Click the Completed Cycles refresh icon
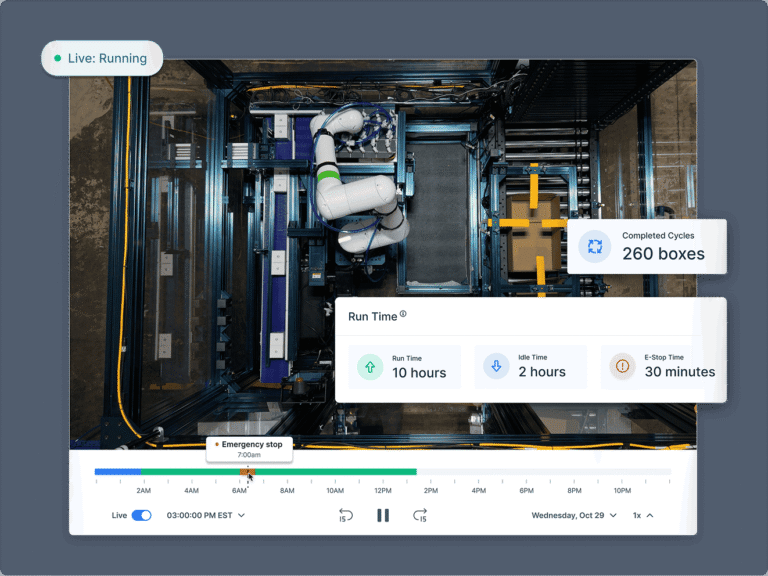Screen dimensions: 768x576 tap(595, 246)
